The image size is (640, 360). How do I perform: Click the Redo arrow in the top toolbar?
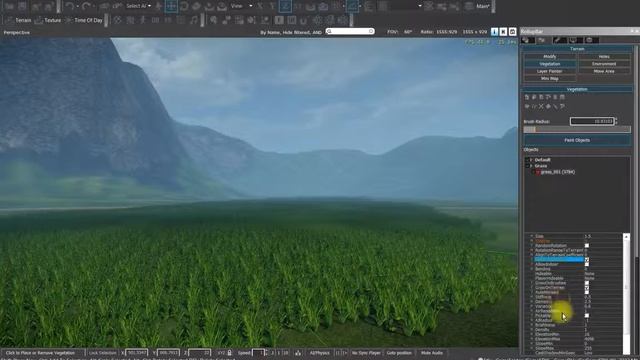coord(86,6)
